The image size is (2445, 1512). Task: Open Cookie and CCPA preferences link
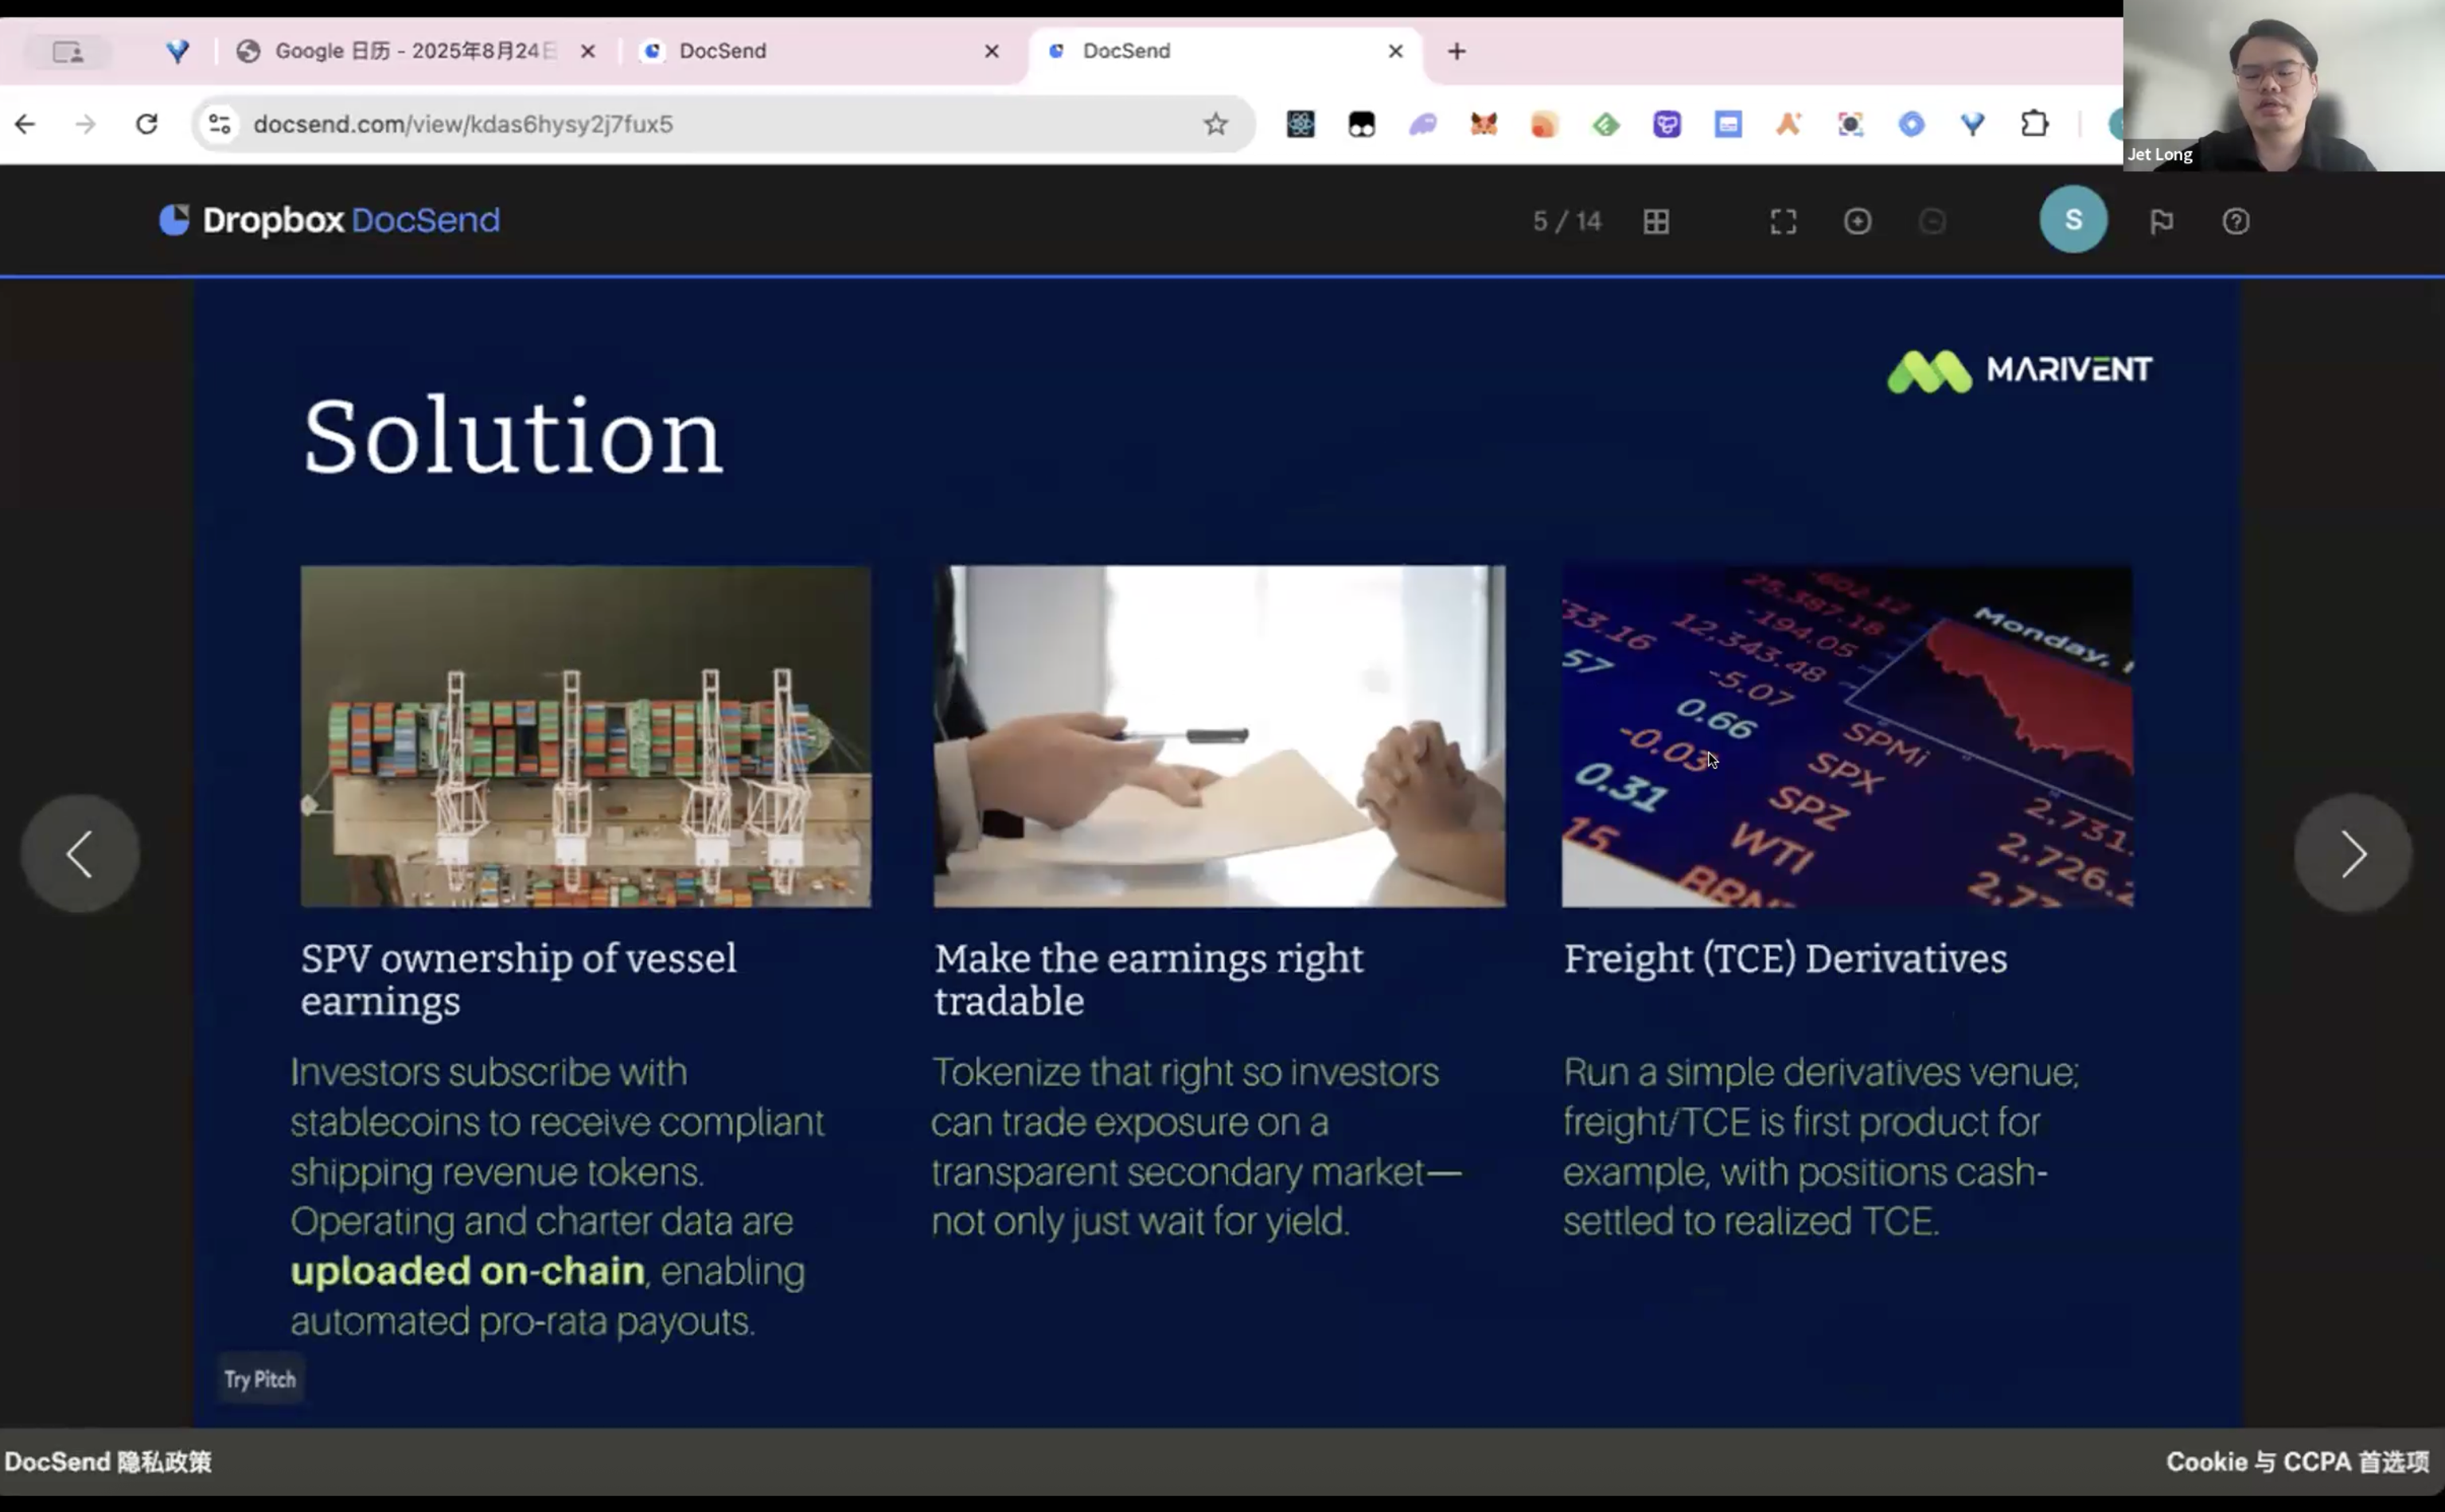pos(2296,1461)
